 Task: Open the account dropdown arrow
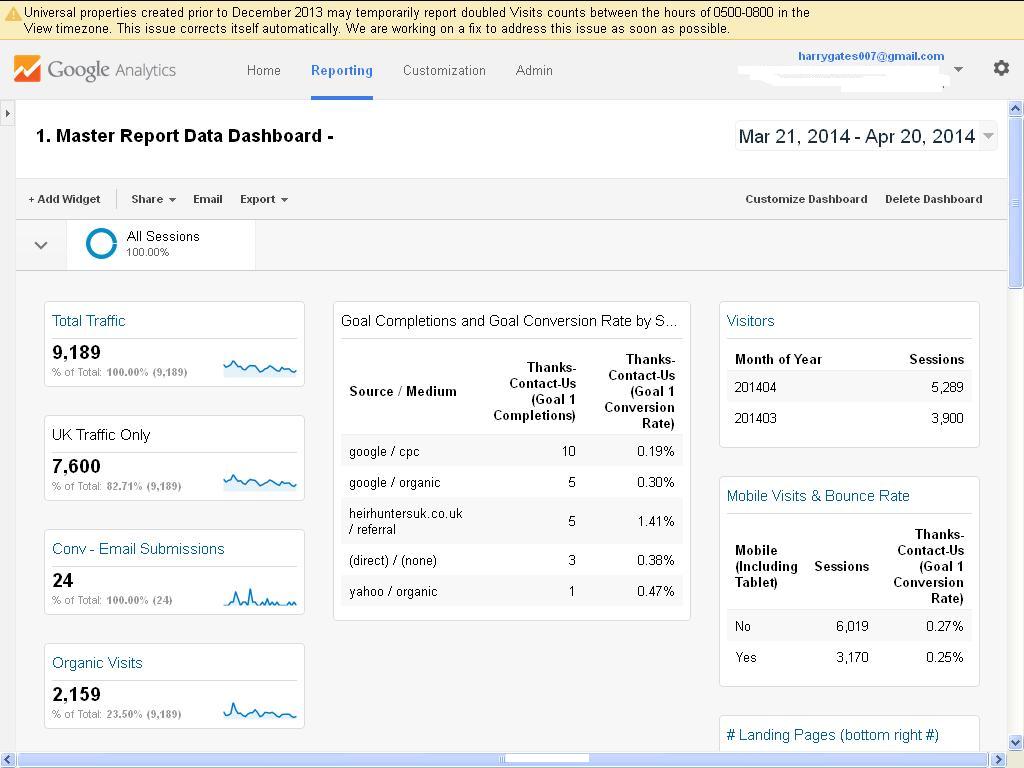pyautogui.click(x=958, y=69)
